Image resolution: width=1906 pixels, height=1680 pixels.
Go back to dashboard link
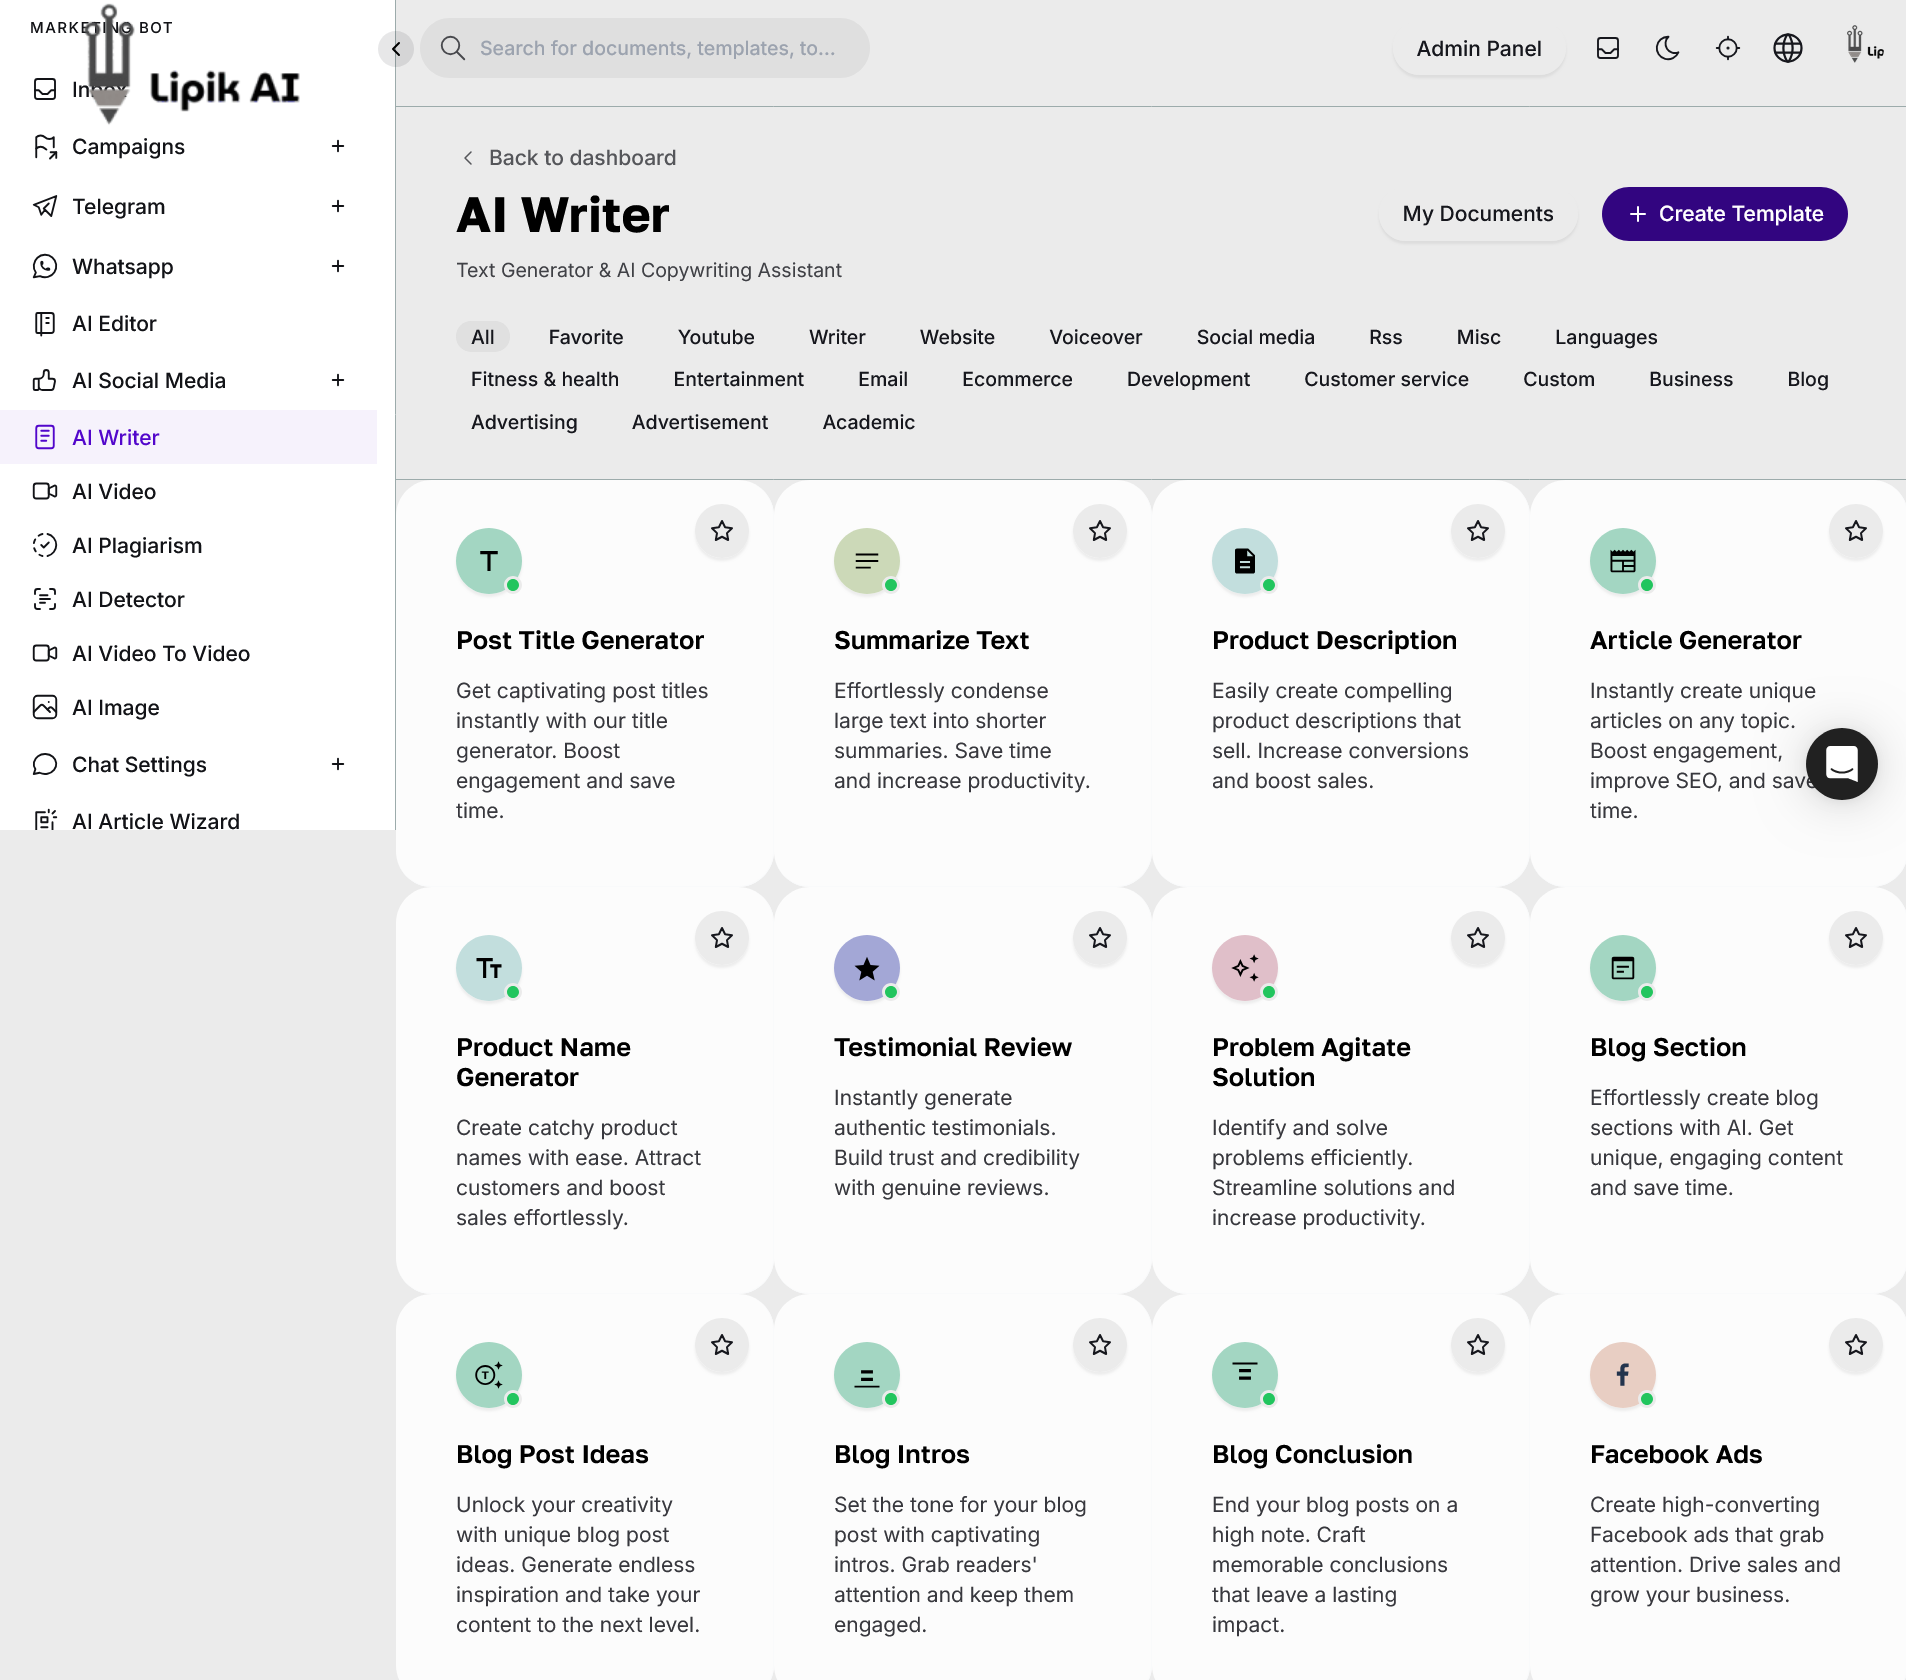(x=569, y=158)
